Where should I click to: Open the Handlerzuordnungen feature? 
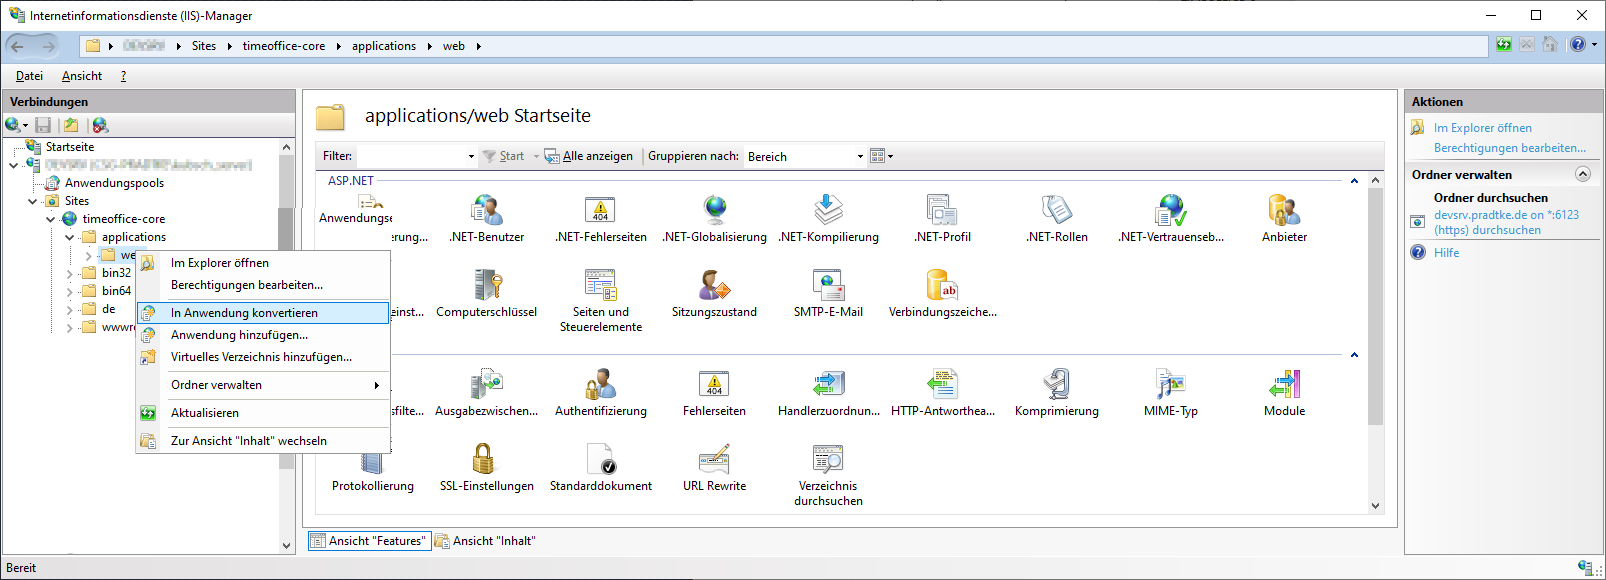pos(828,393)
